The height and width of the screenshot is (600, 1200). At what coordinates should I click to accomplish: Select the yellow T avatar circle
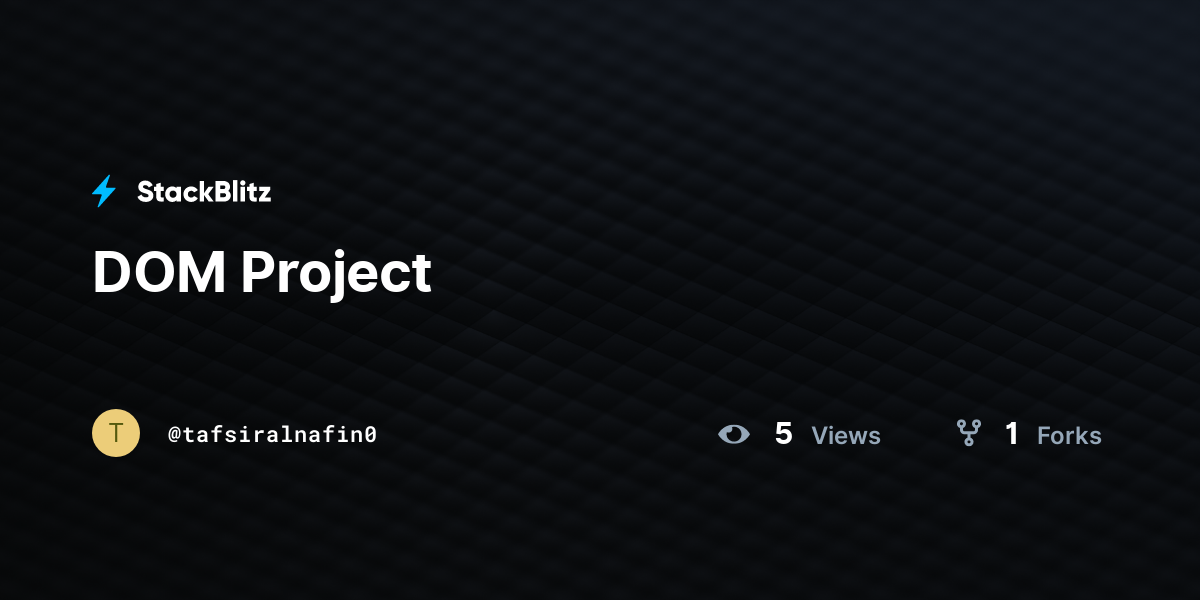coord(116,433)
